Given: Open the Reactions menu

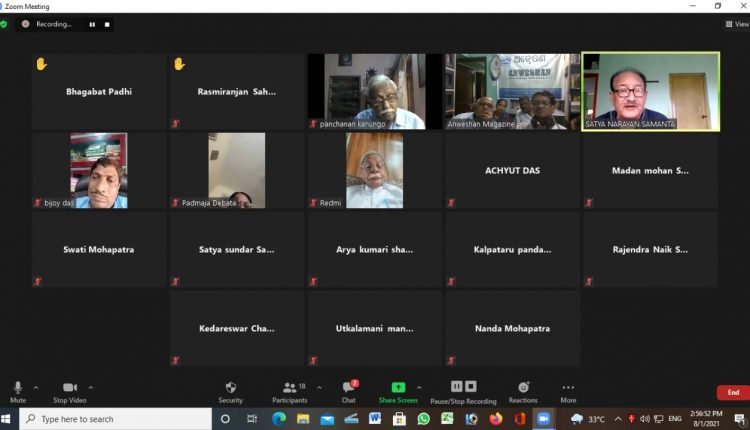Looking at the screenshot, I should point(522,390).
